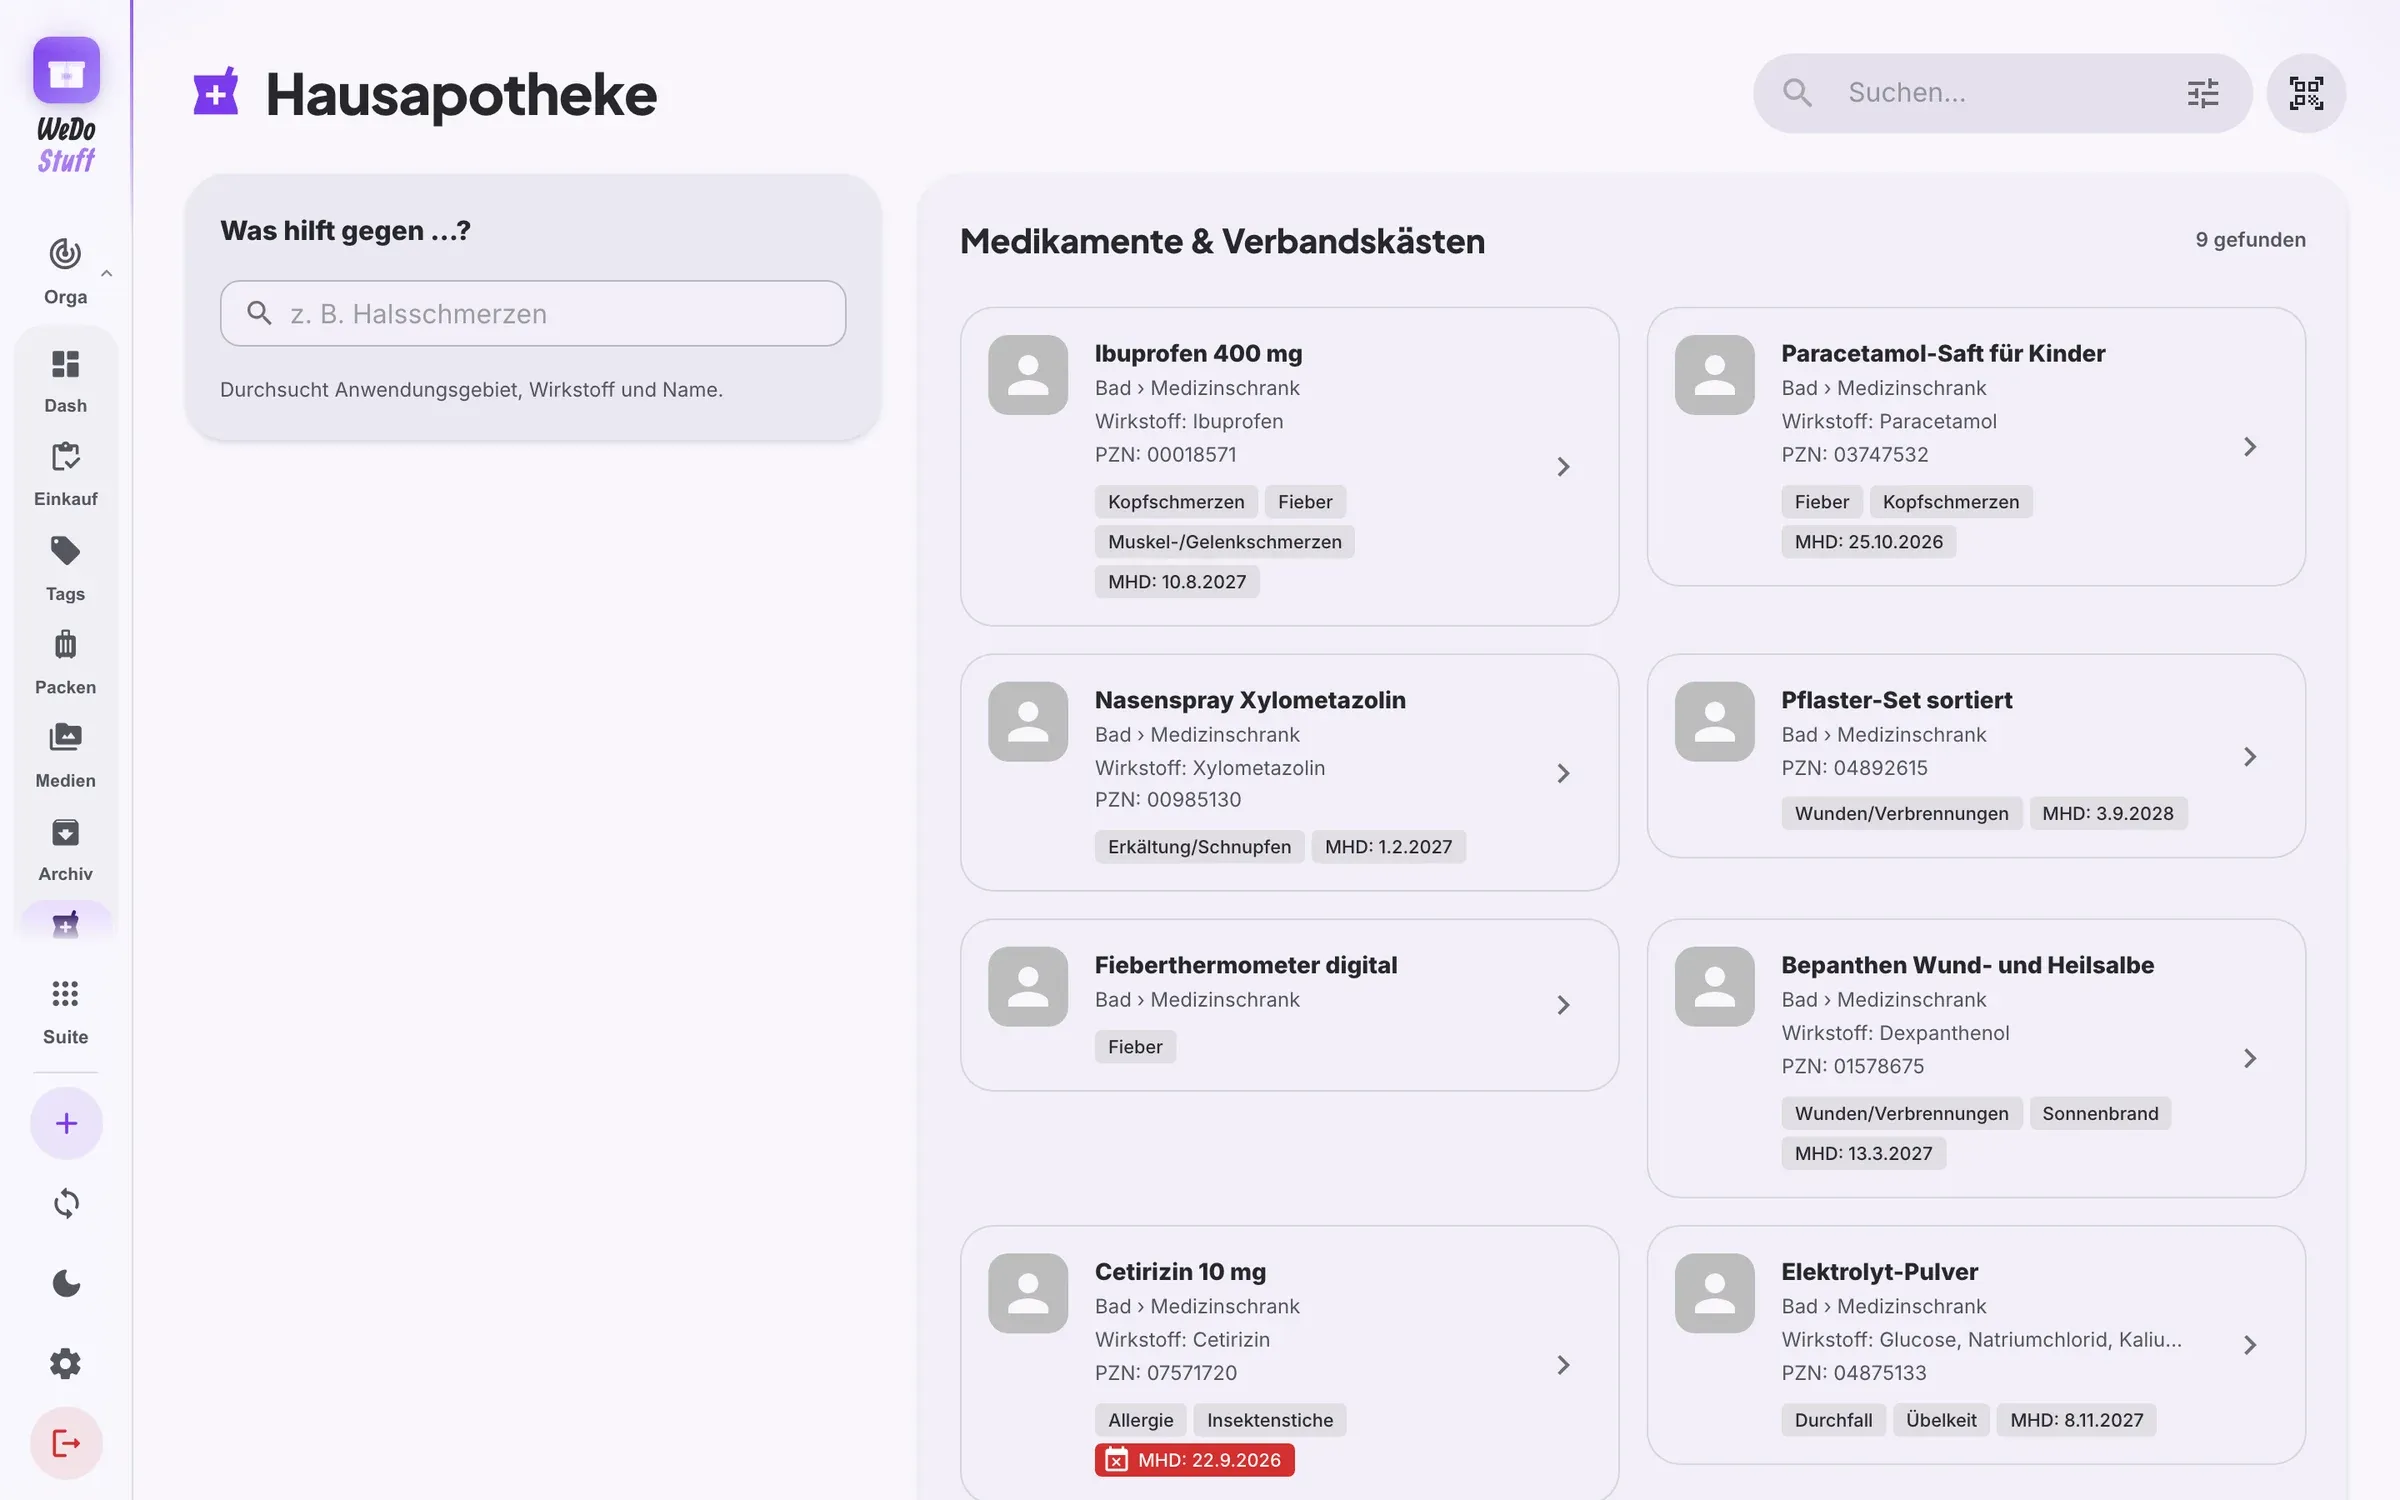2400x1500 pixels.
Task: Click the WeDo Stuff logo
Action: pos(66,105)
